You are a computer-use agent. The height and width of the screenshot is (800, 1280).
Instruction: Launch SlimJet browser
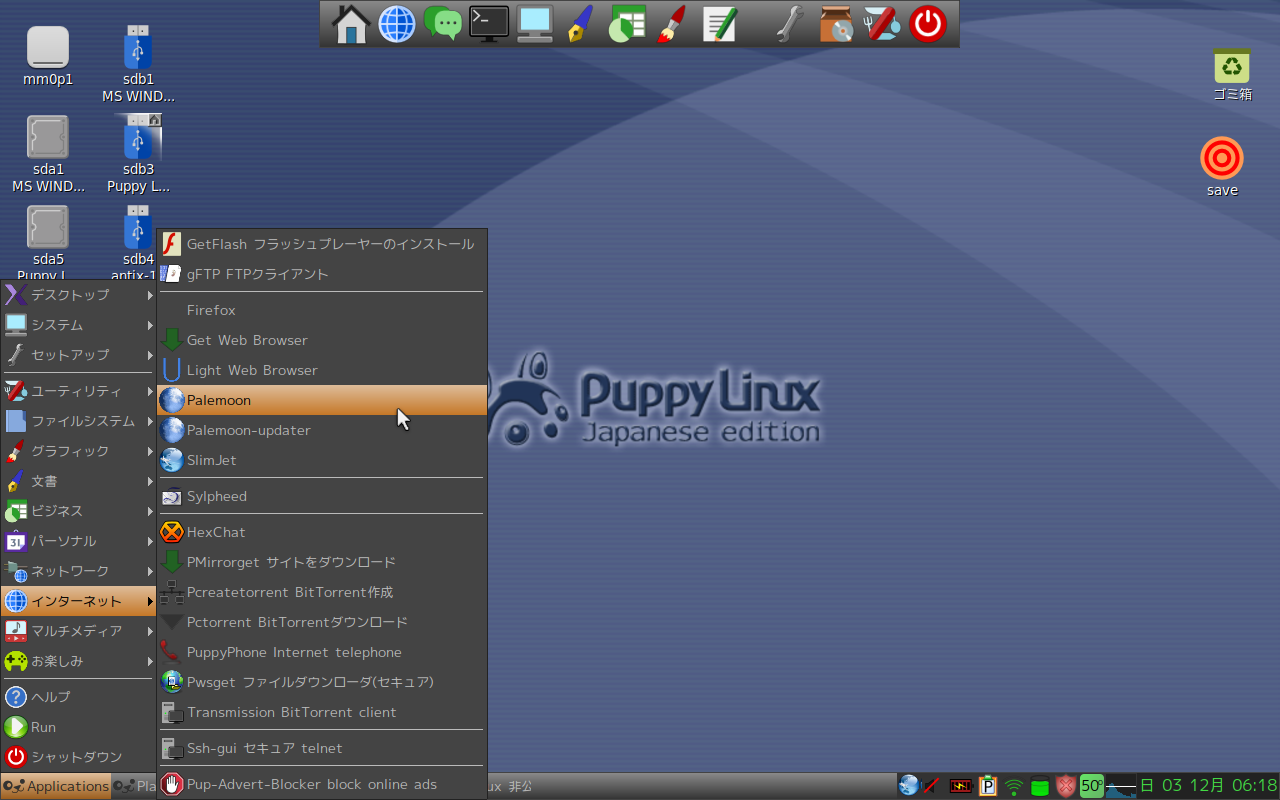pos(322,460)
